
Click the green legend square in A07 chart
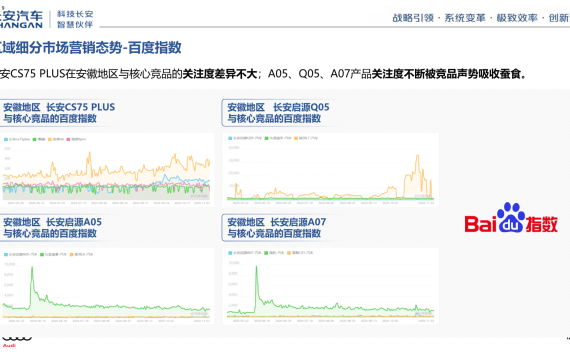click(x=266, y=253)
